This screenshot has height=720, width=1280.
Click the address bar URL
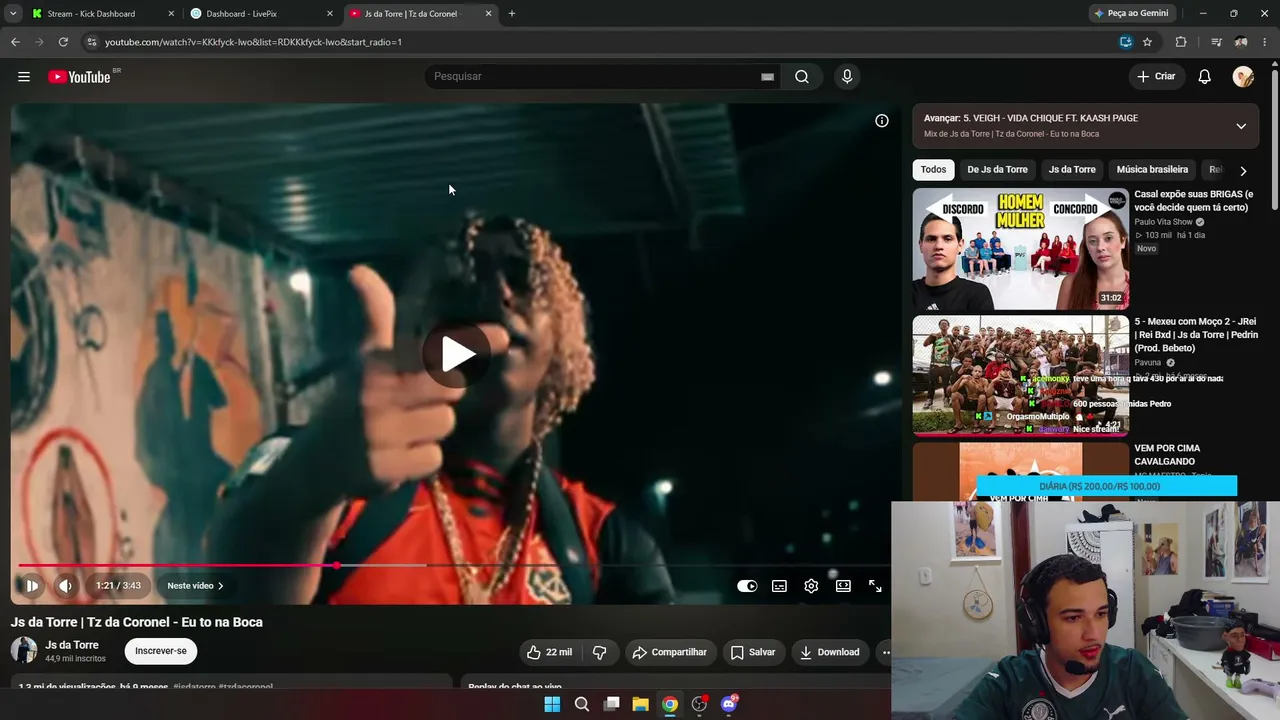click(253, 42)
